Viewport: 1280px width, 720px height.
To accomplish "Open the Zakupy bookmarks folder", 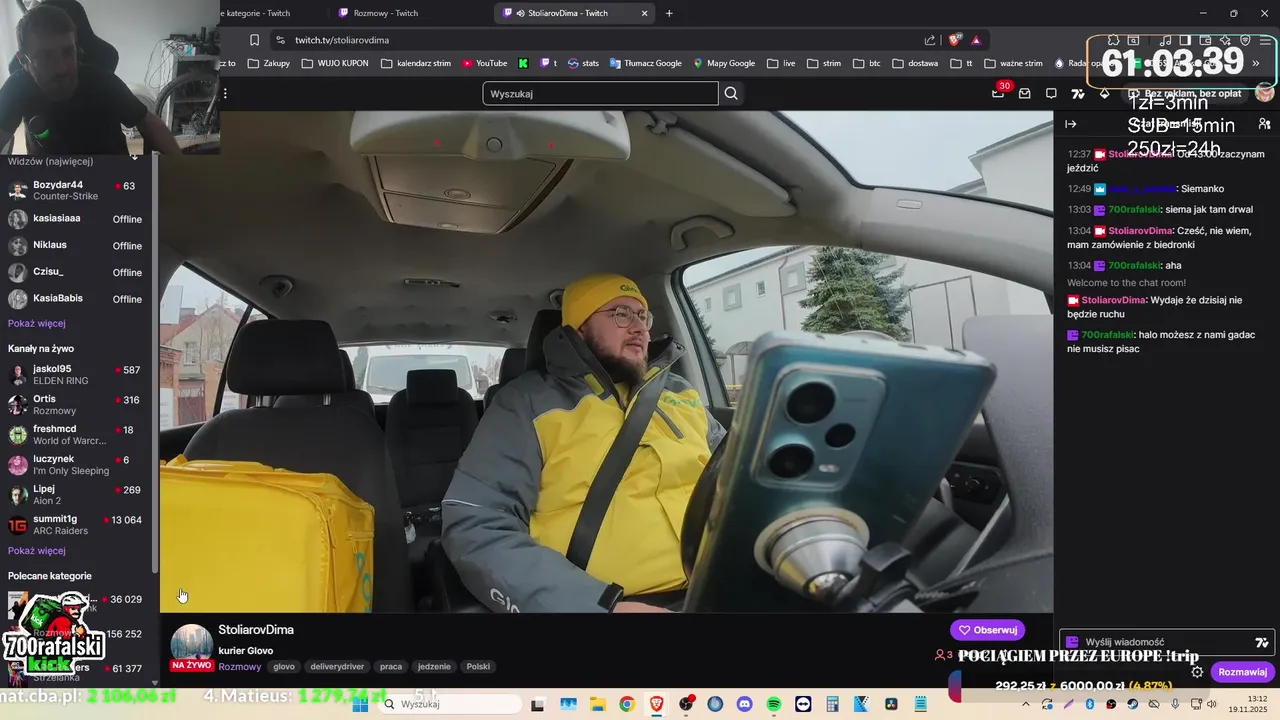I will coord(269,63).
